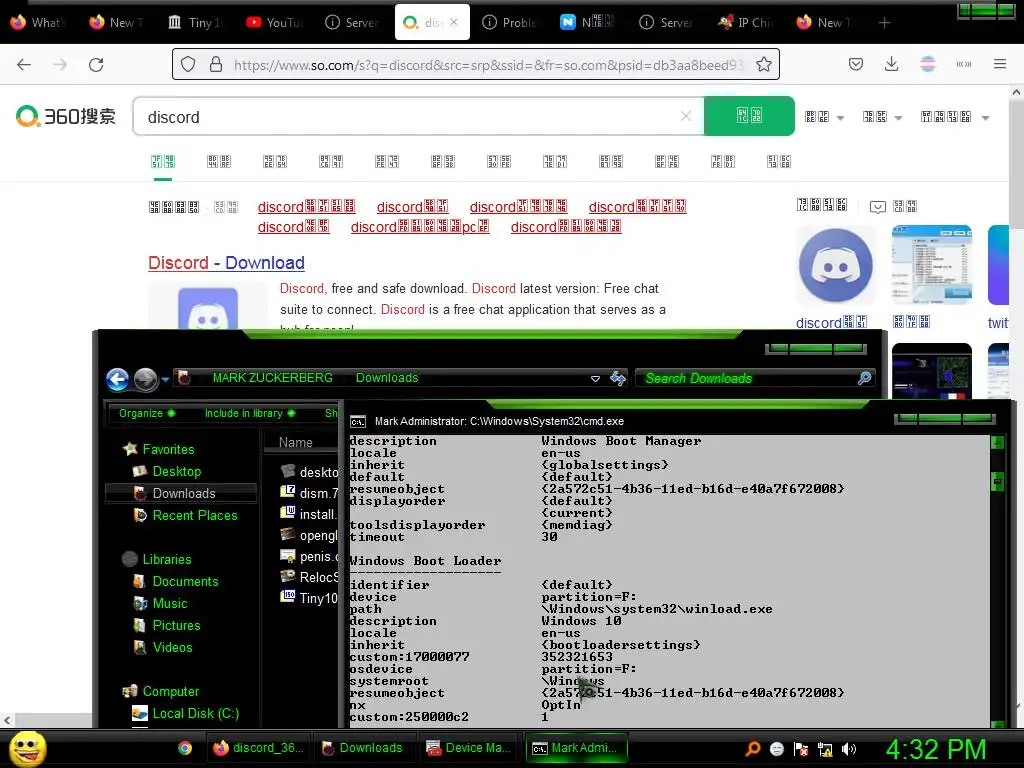The image size is (1024, 768).
Task: Click the padlock site info icon
Action: coord(216,64)
